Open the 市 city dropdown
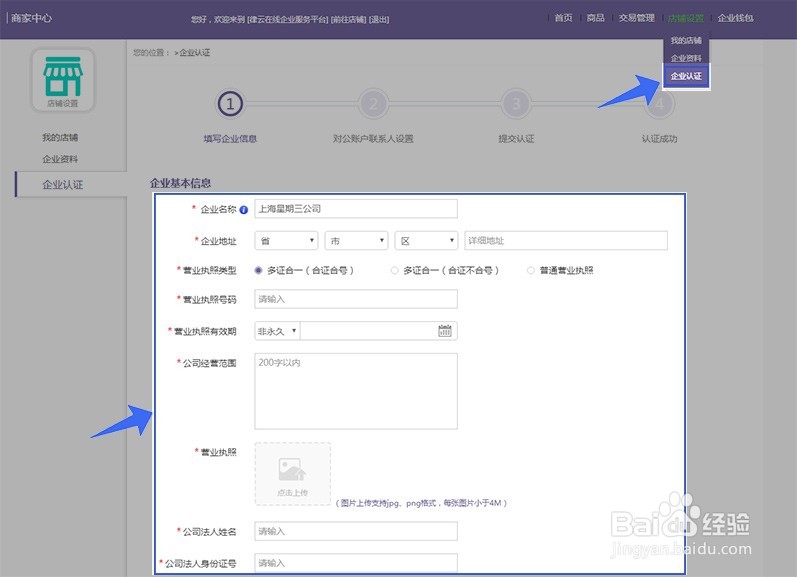Image resolution: width=797 pixels, height=577 pixels. pyautogui.click(x=356, y=240)
